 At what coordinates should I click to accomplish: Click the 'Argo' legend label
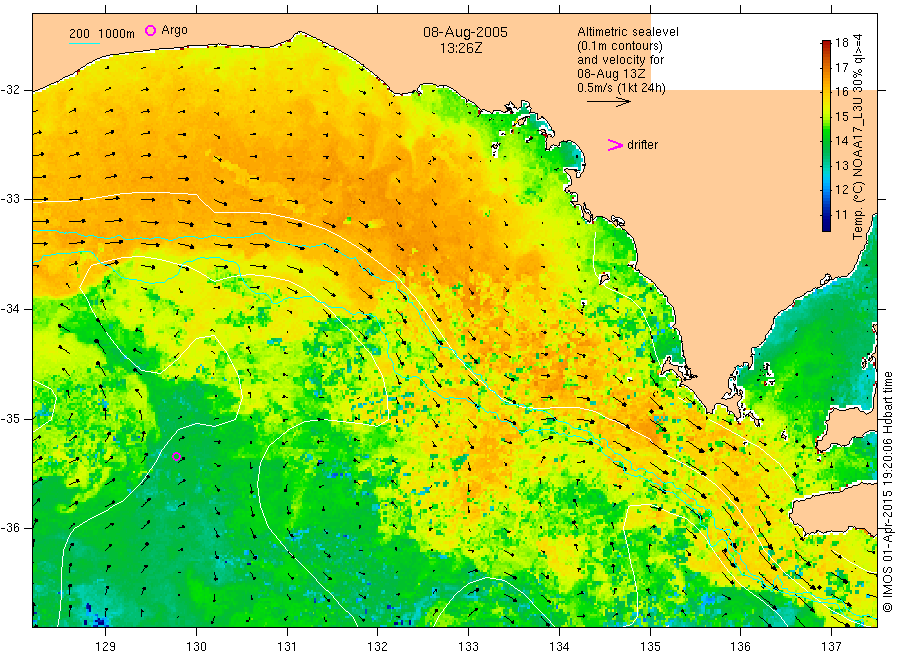tap(174, 30)
